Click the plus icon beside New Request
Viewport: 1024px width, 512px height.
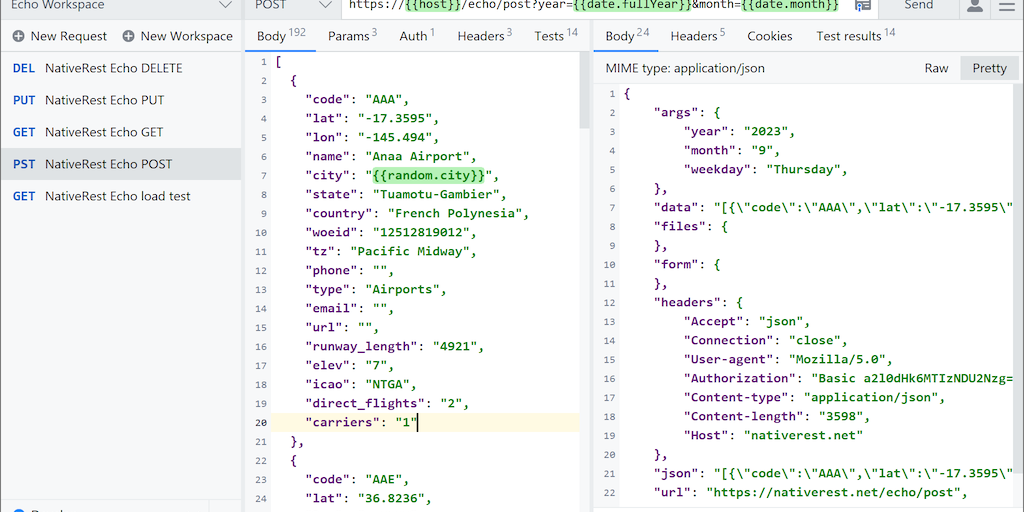tap(19, 36)
